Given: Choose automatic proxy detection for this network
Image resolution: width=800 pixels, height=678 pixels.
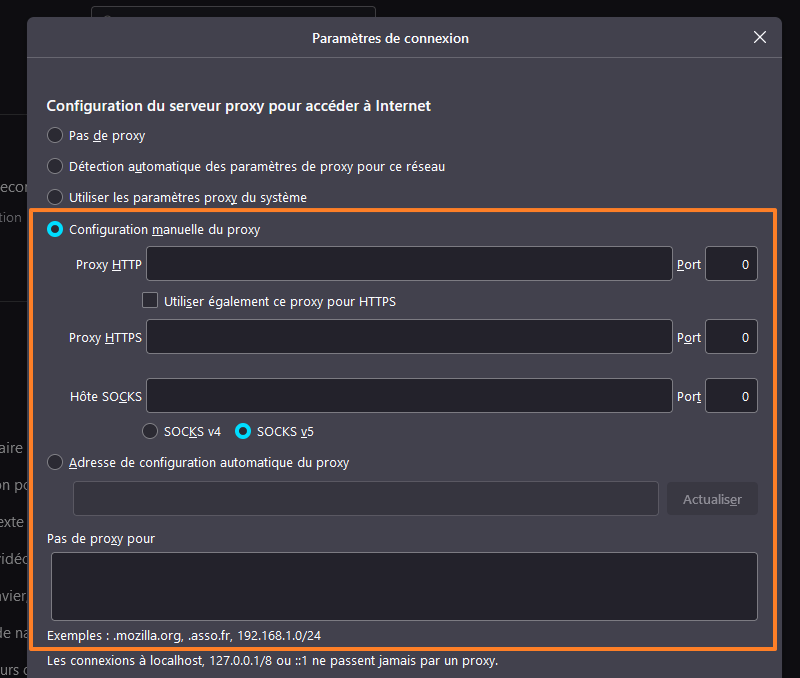Looking at the screenshot, I should point(55,166).
